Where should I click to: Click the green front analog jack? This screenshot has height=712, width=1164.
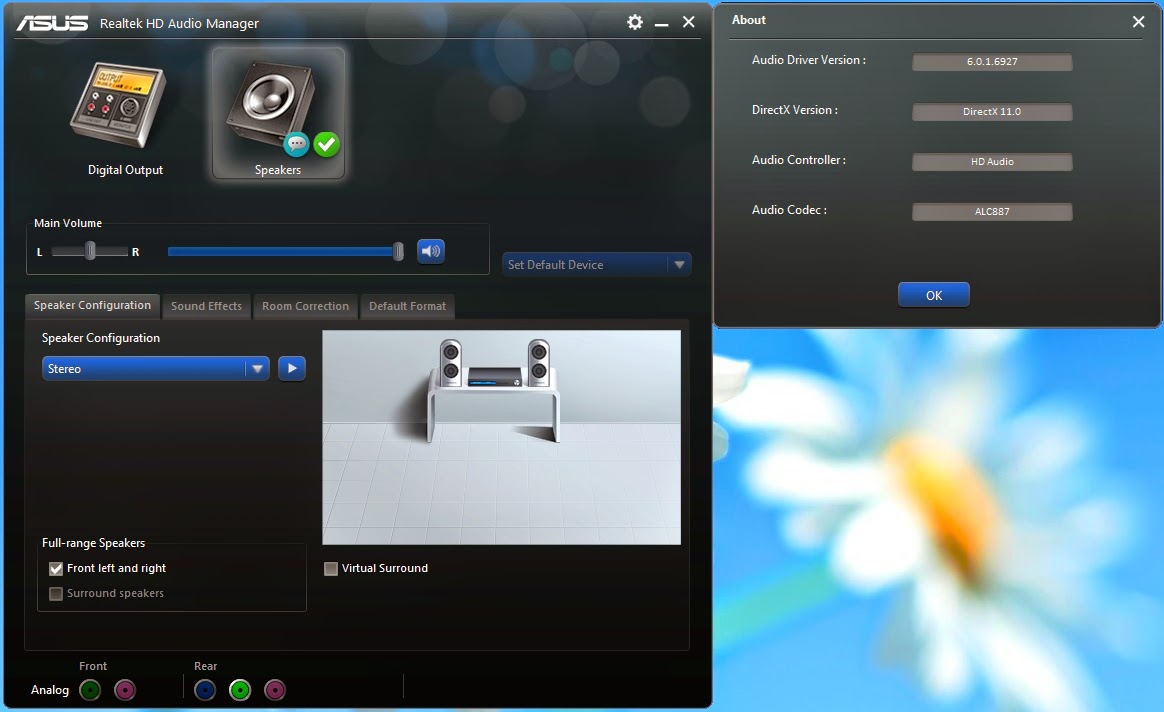point(90,690)
